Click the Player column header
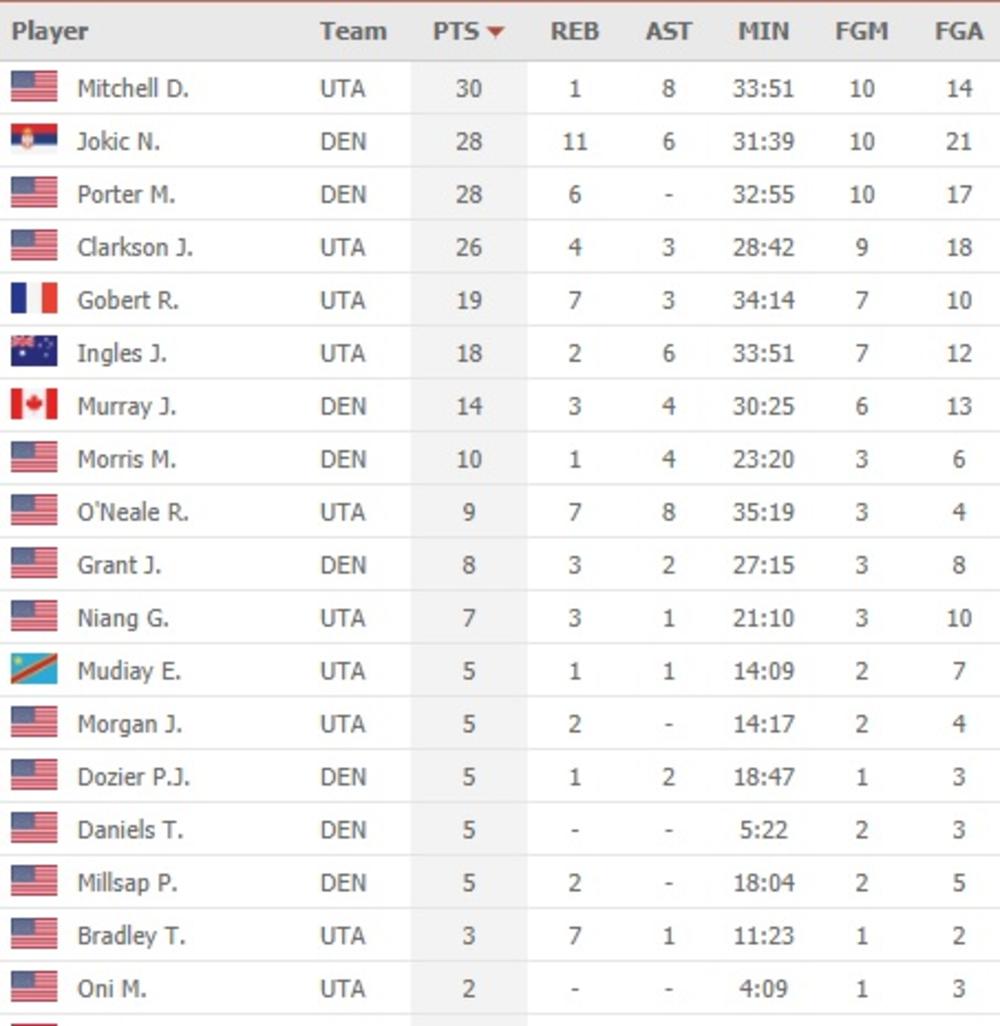The height and width of the screenshot is (1026, 1000). point(50,31)
